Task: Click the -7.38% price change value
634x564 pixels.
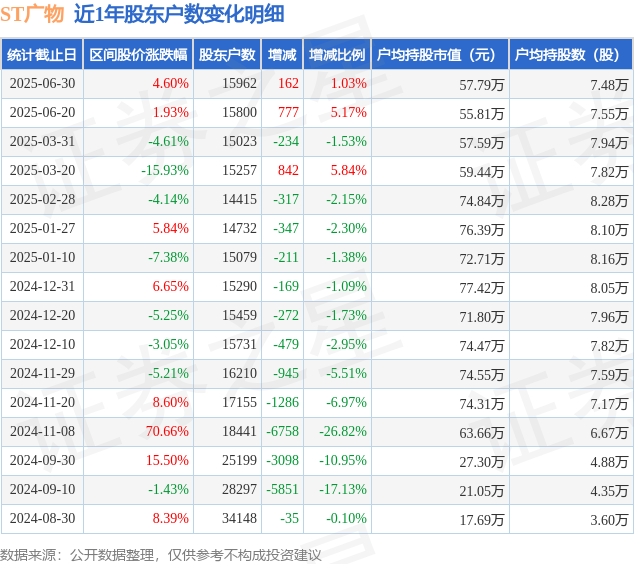Action: click(169, 257)
